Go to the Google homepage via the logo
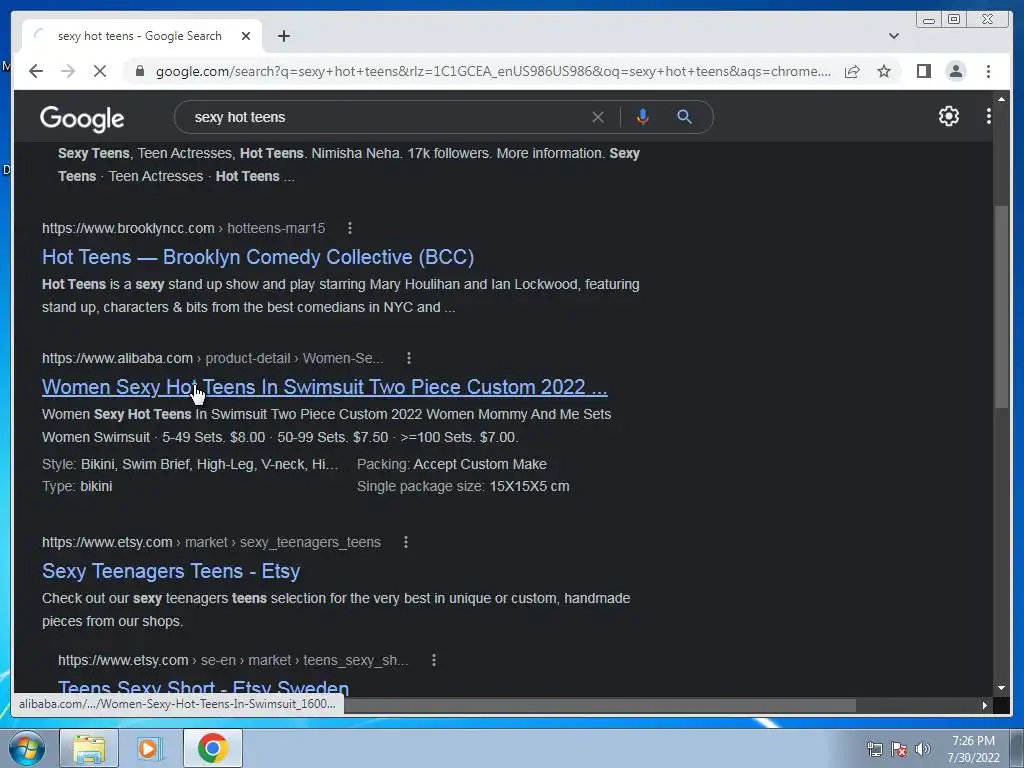 point(82,118)
